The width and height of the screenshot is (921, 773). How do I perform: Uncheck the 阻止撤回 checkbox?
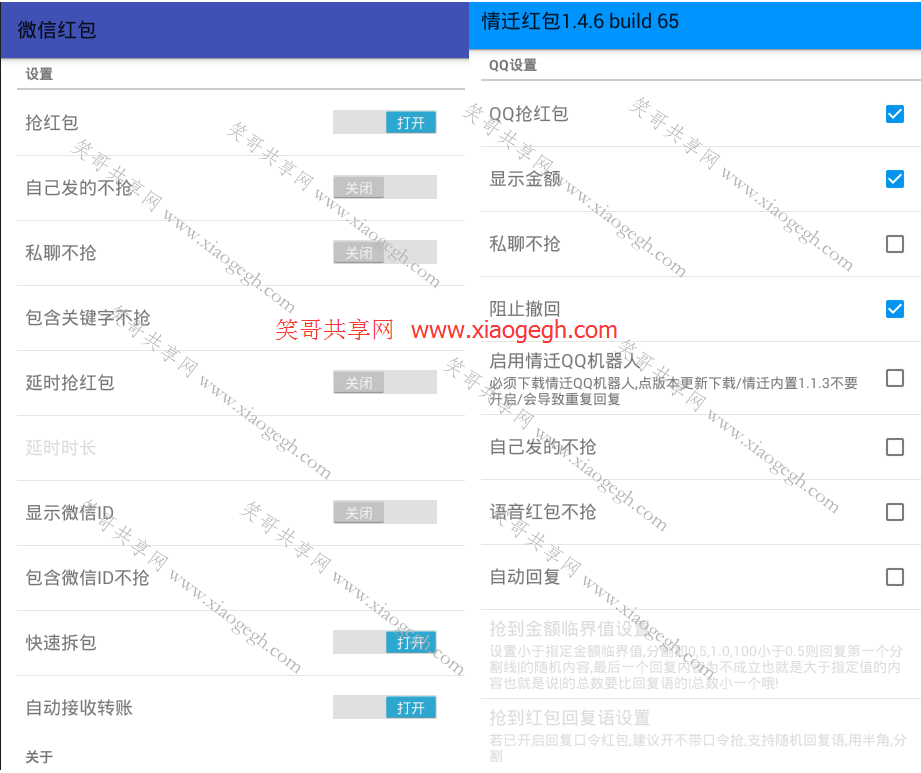[895, 308]
